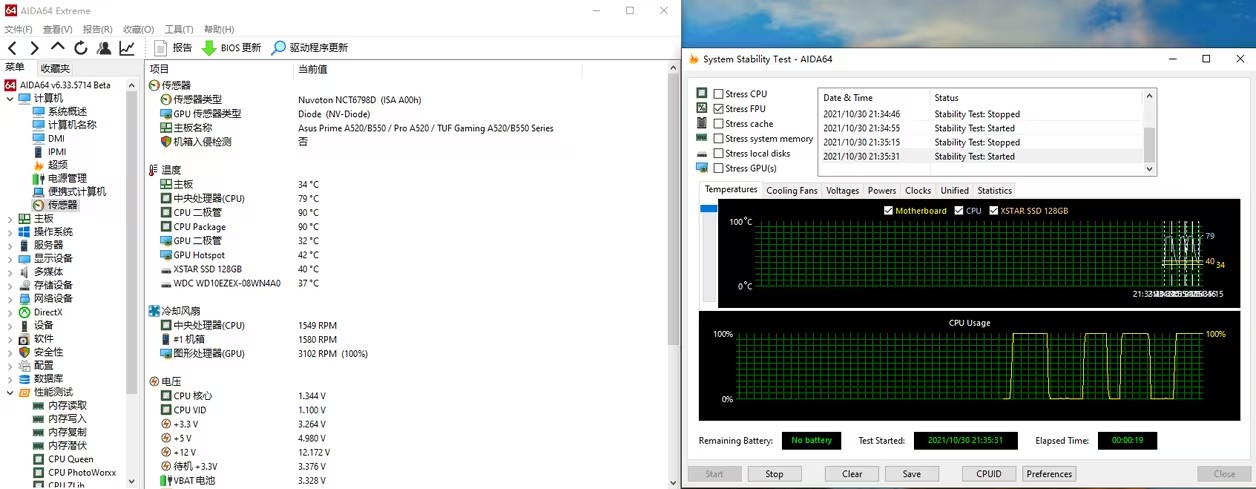Click the CPUID button
Image resolution: width=1256 pixels, height=489 pixels.
coord(989,474)
